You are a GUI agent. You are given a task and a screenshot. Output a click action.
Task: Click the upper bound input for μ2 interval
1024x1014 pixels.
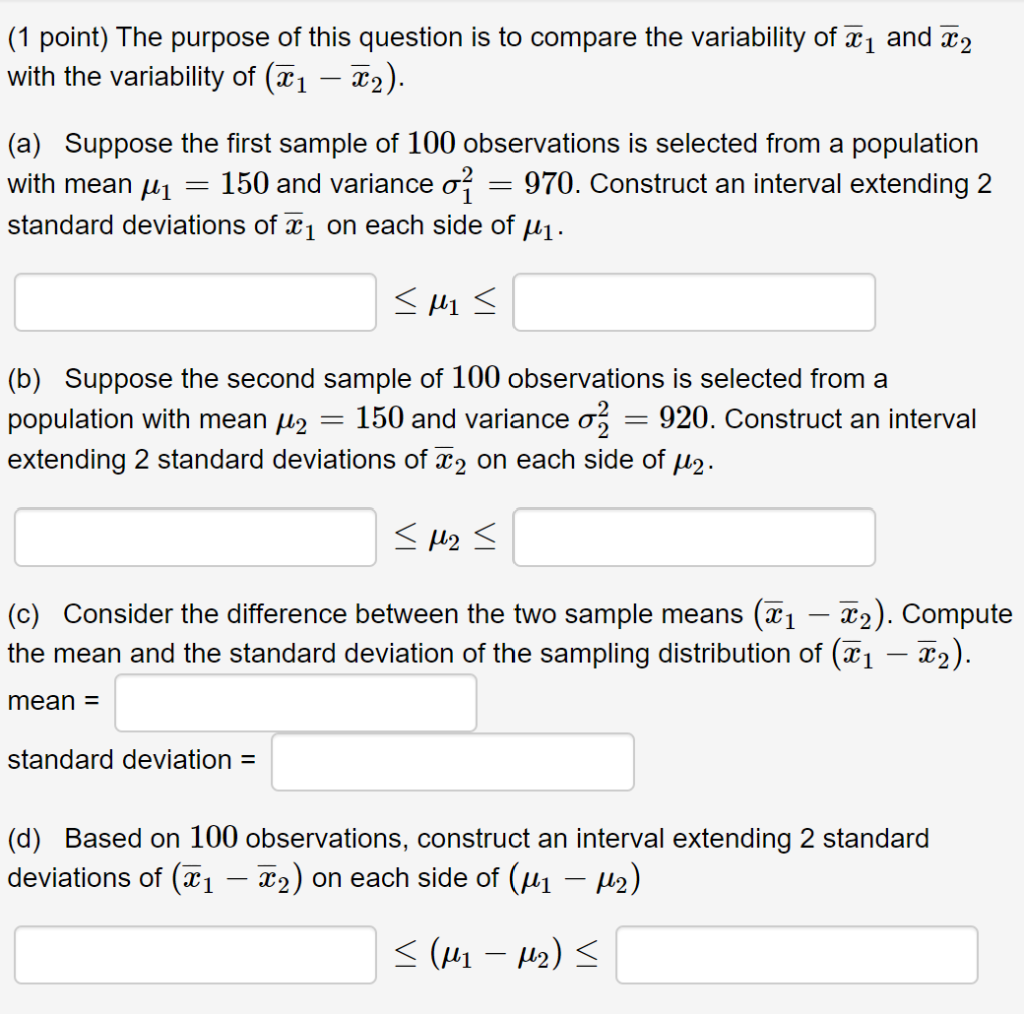pyautogui.click(x=694, y=537)
